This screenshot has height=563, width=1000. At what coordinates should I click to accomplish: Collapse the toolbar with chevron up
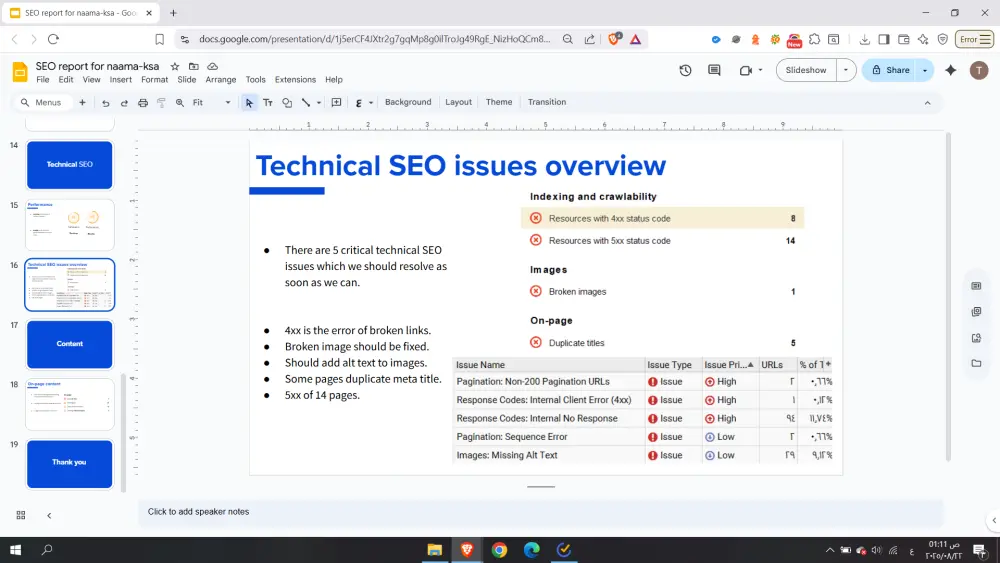point(927,103)
